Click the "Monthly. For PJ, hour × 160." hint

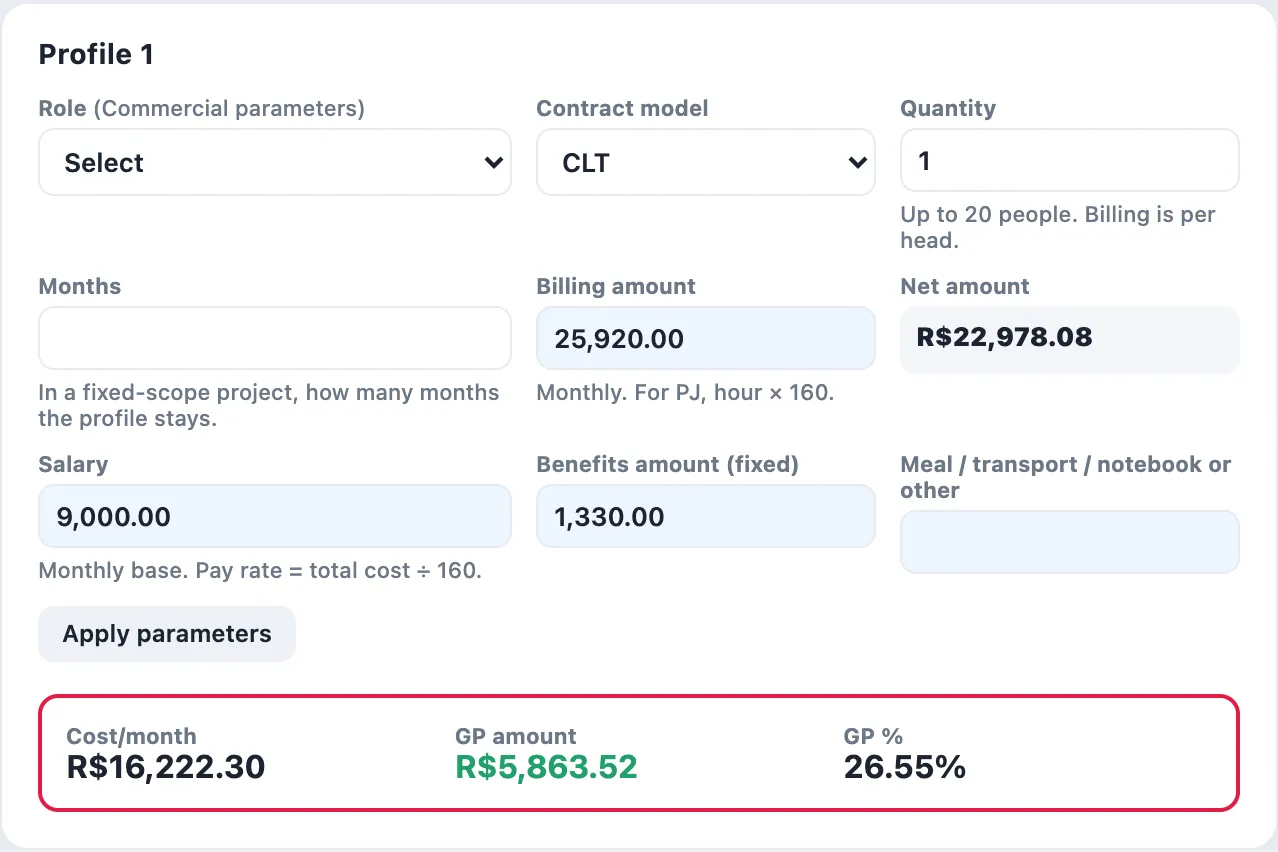(685, 392)
